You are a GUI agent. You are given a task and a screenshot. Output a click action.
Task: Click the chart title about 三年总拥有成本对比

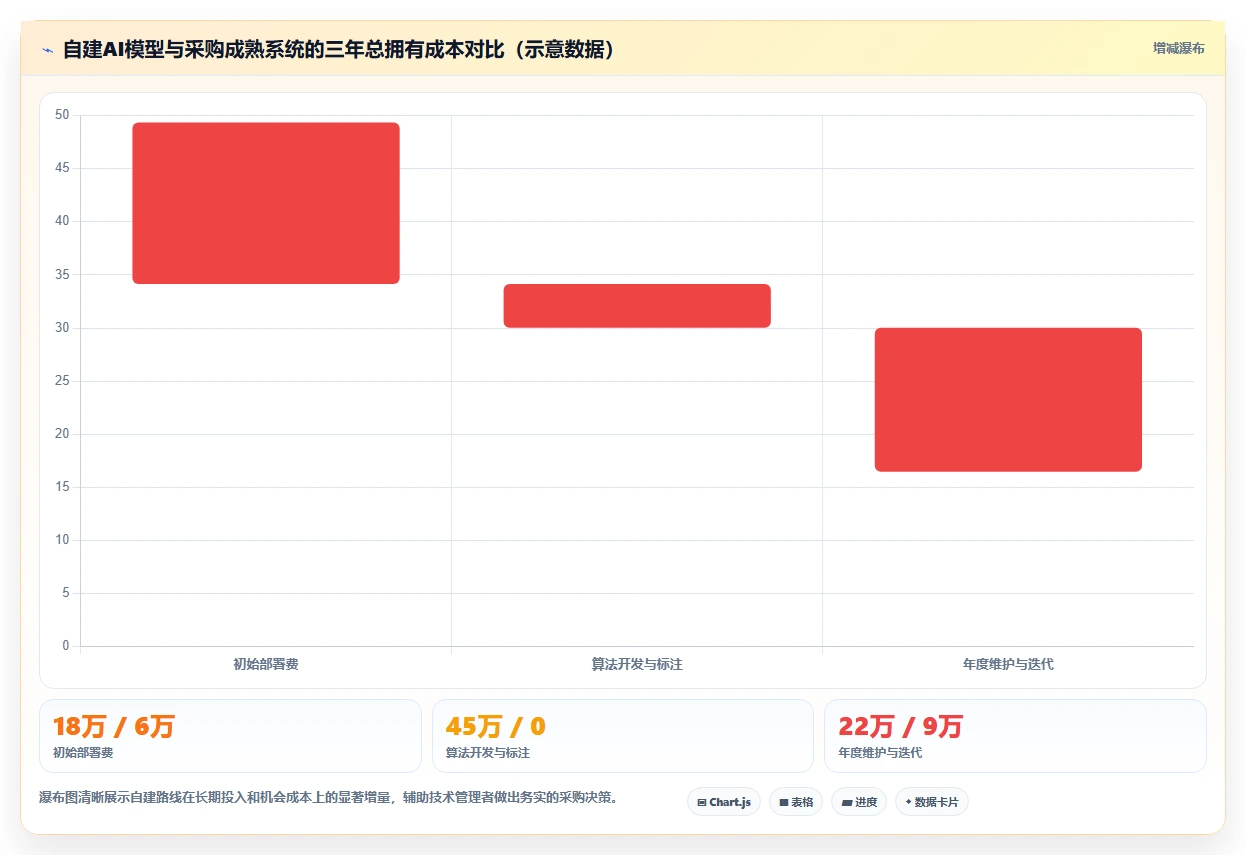pos(338,49)
